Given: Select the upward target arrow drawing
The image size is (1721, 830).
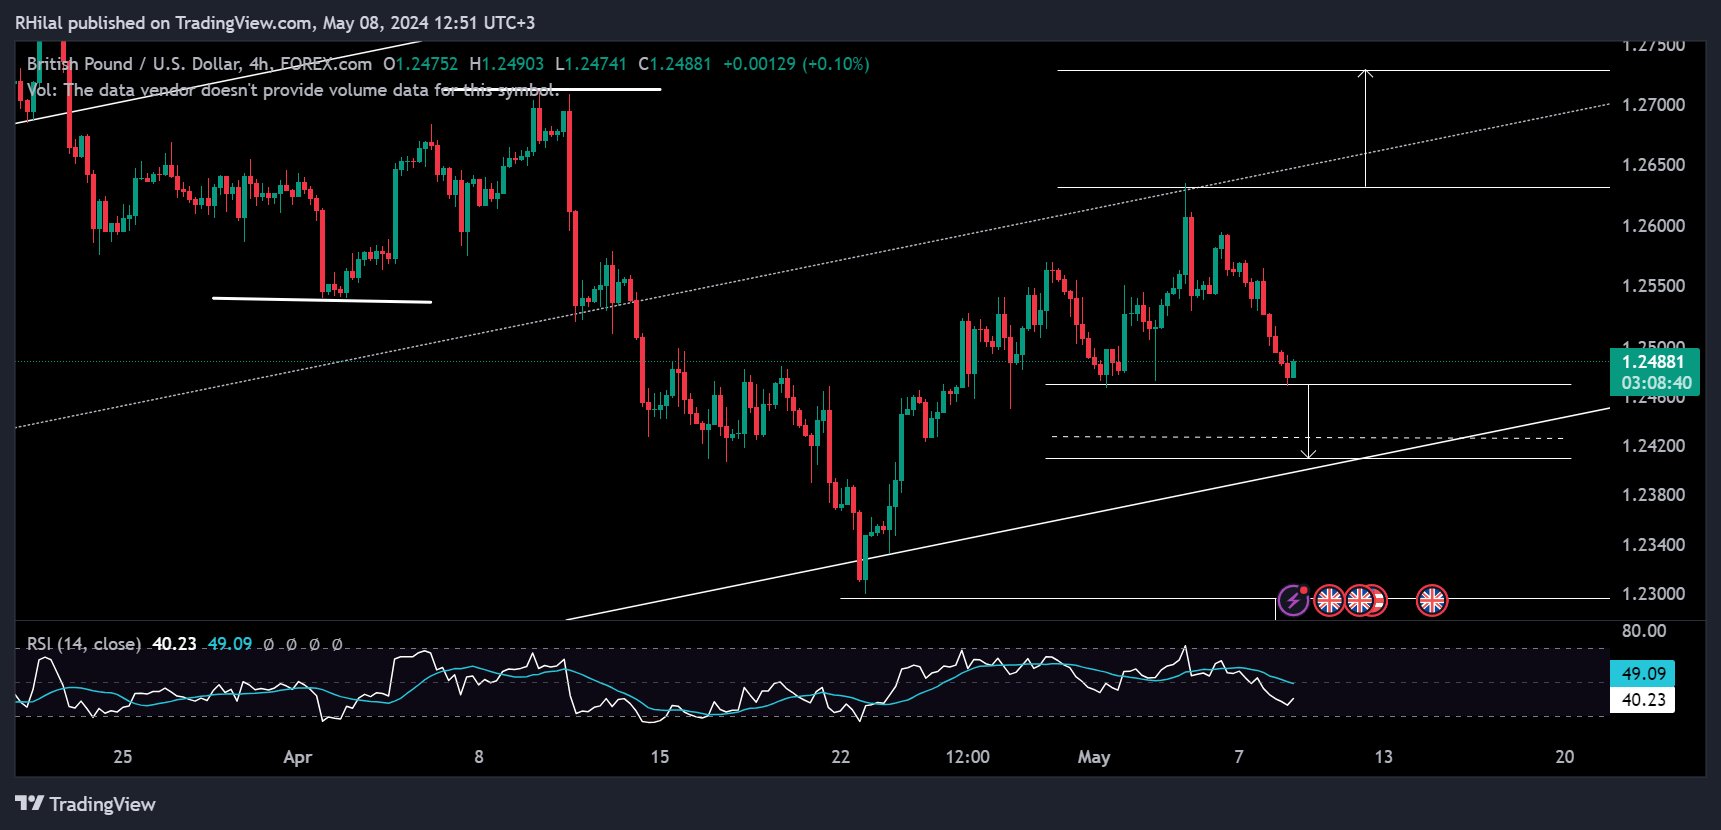Looking at the screenshot, I should coord(1365,128).
